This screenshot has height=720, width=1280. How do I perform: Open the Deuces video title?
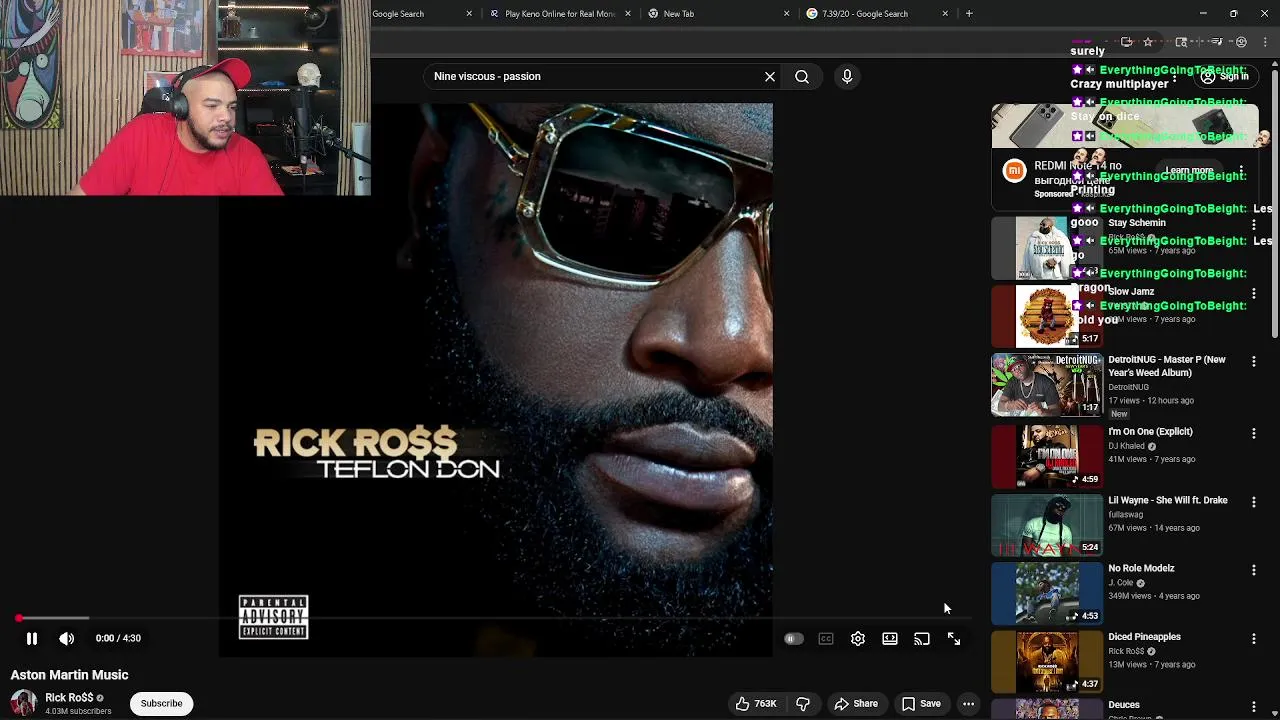[1124, 705]
